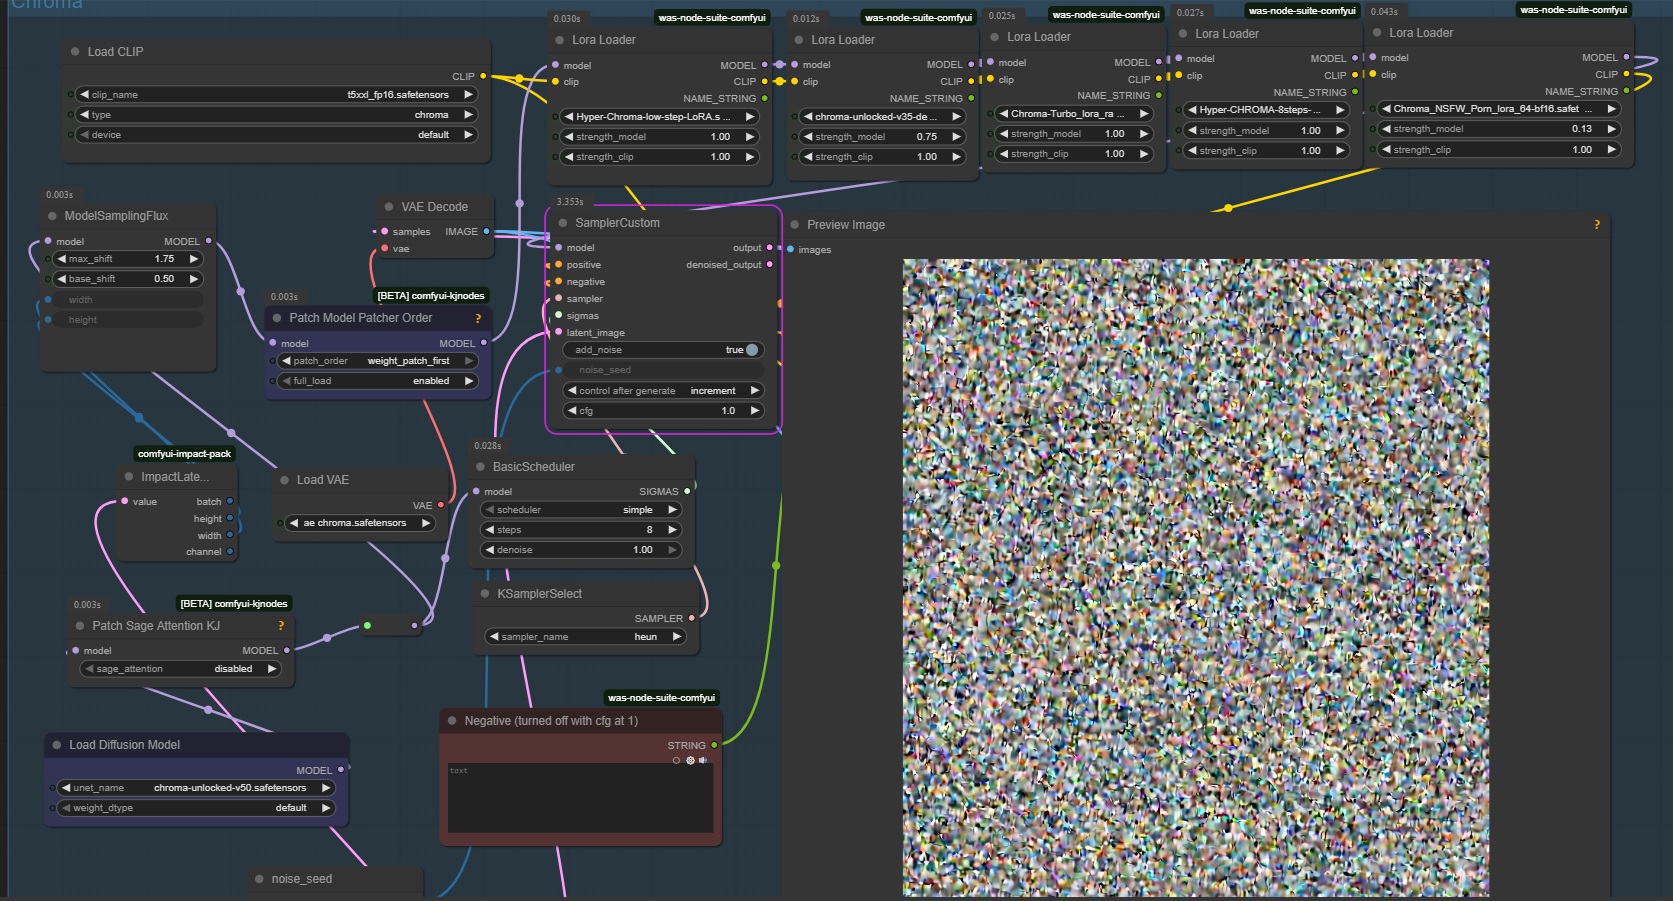Open the sampler_name dropdown showing heun

click(x=586, y=637)
